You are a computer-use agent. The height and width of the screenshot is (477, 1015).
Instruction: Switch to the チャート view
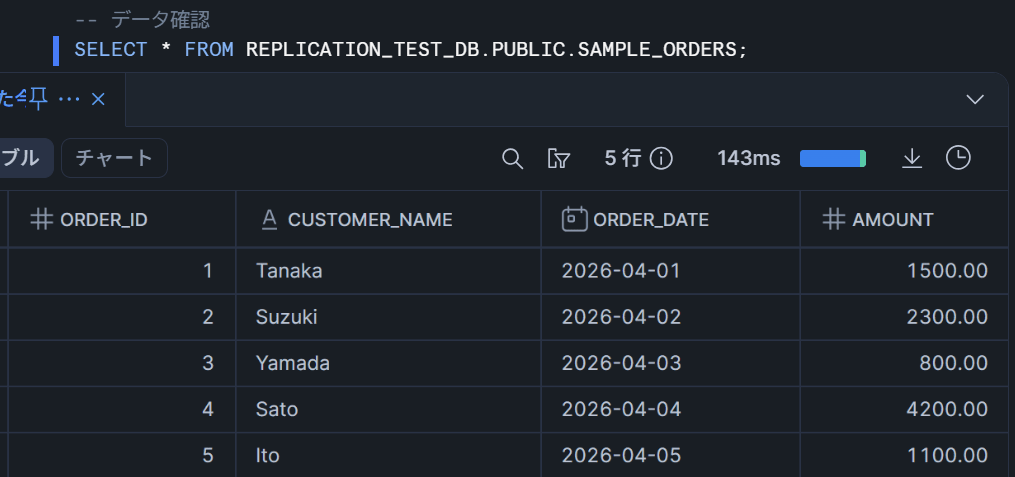114,158
